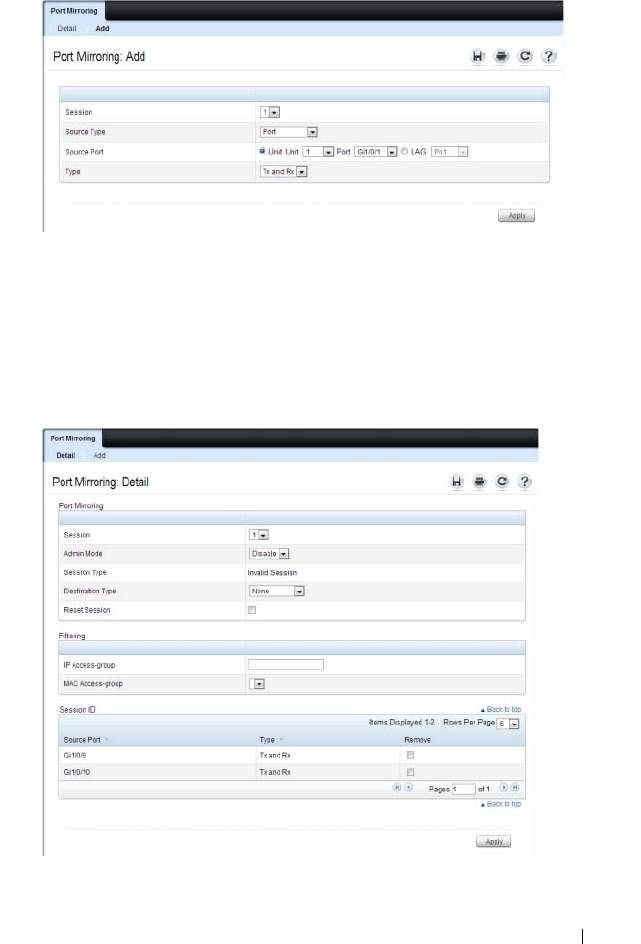Click Save icon on Port Mirroring: Add page
The image size is (641, 944).
coord(477,57)
